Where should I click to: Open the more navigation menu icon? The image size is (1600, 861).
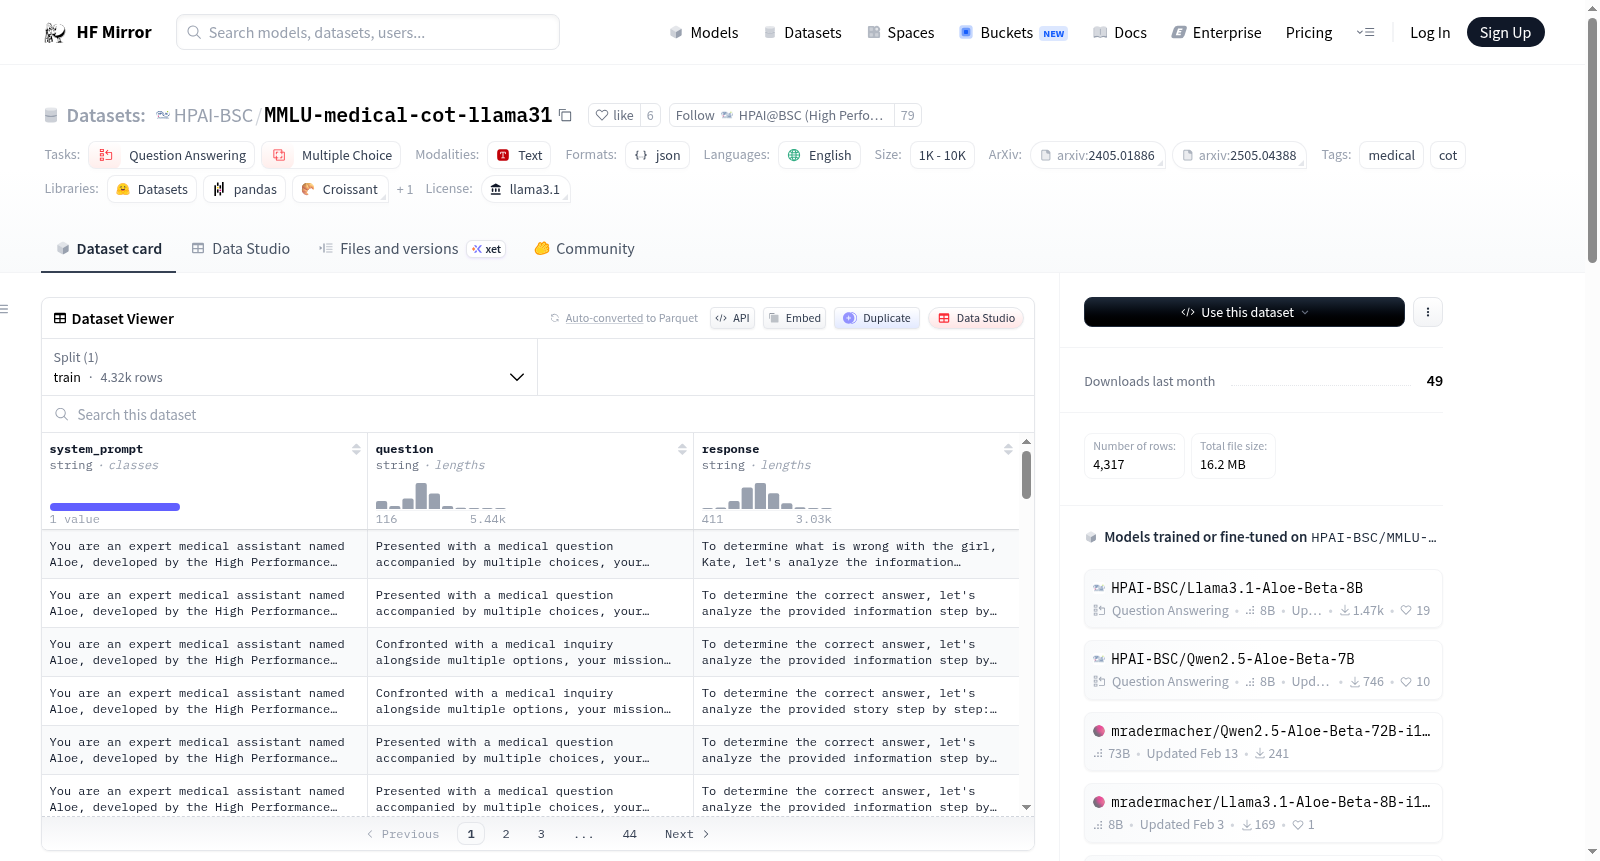coord(1365,33)
